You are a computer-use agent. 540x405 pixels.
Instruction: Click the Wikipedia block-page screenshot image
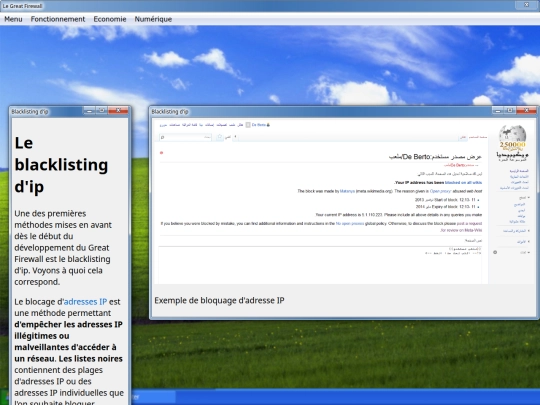[344, 201]
